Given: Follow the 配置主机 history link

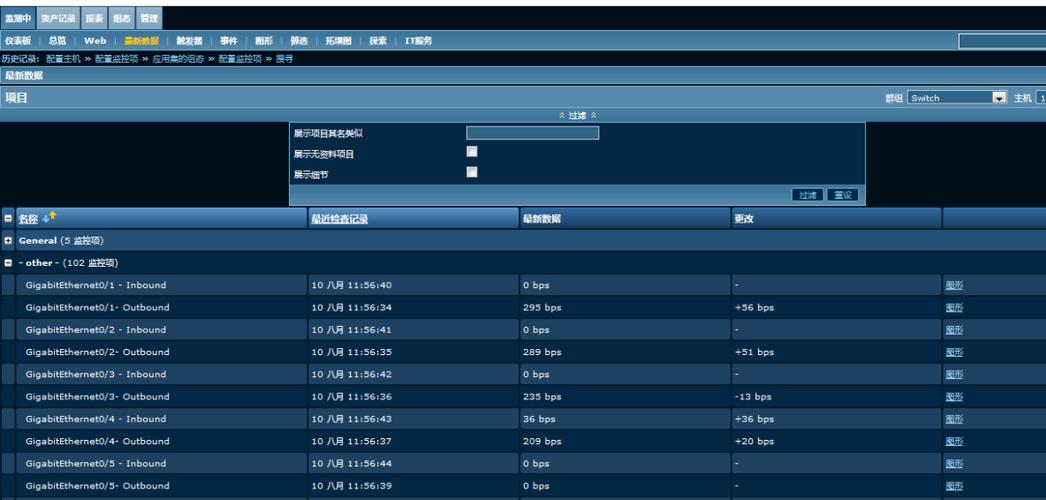Looking at the screenshot, I should (x=63, y=59).
